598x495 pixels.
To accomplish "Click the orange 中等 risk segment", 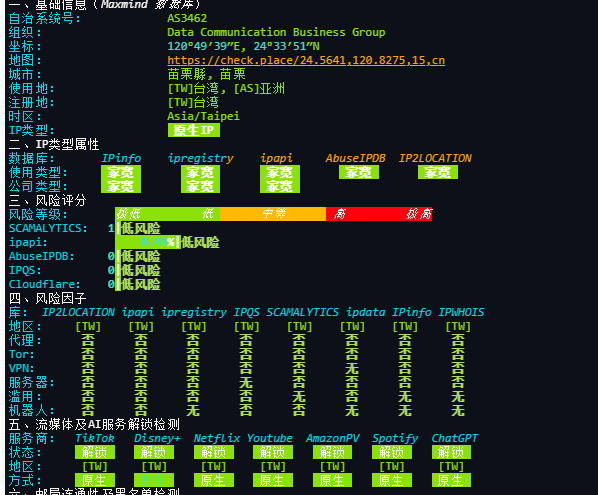I will (273, 214).
